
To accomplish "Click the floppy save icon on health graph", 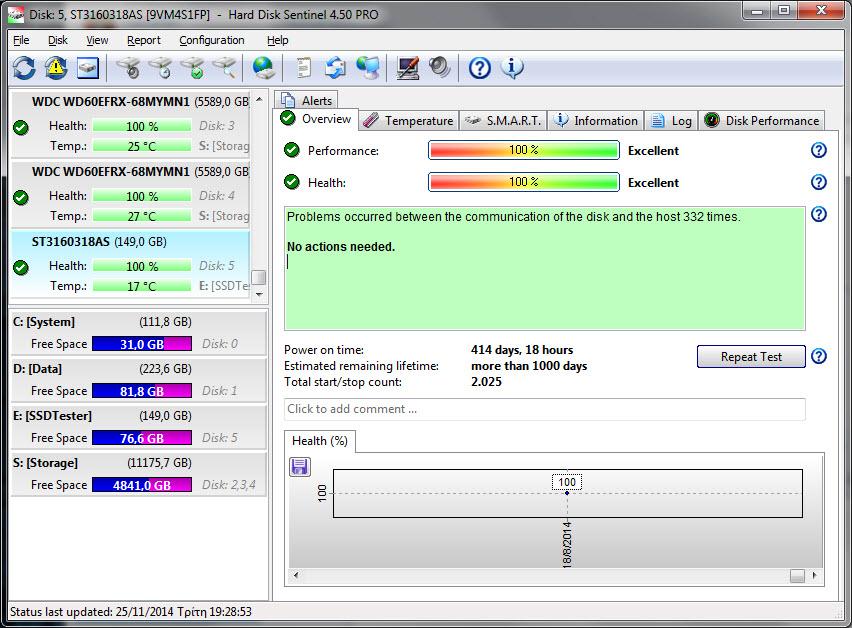I will [300, 467].
